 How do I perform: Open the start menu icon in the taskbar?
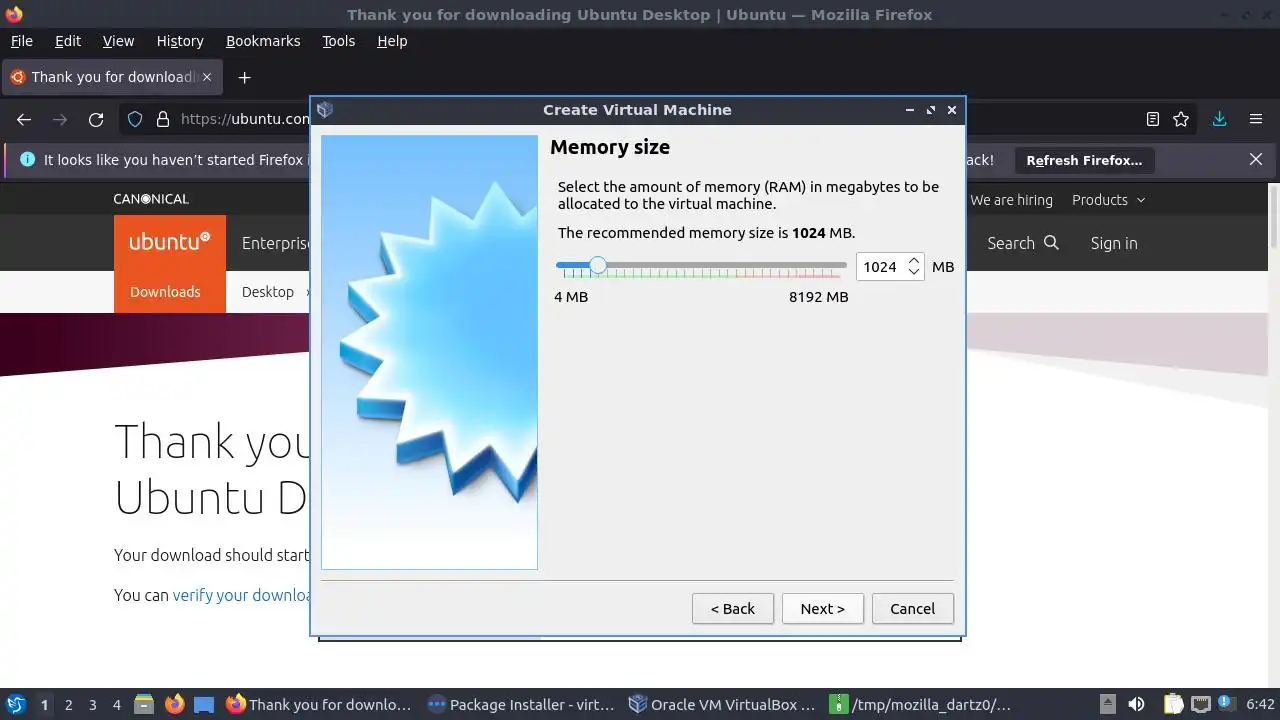point(15,705)
